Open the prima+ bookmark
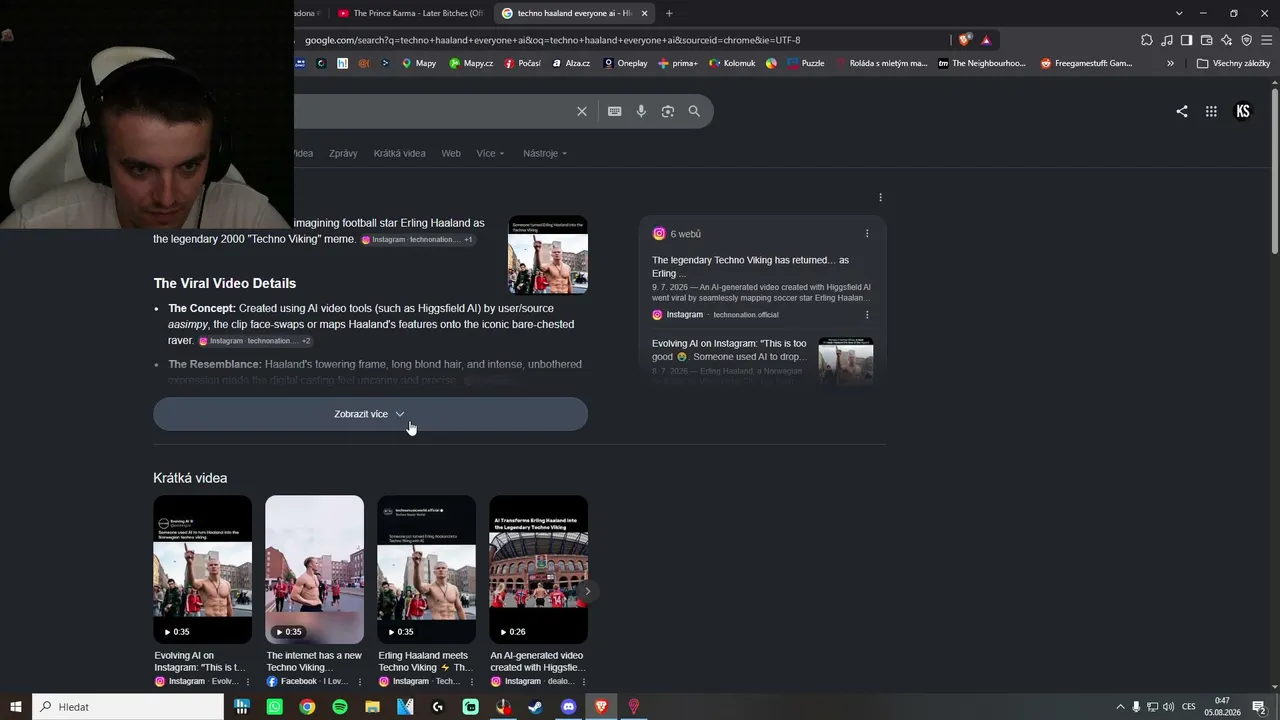This screenshot has width=1280, height=720. (x=678, y=63)
